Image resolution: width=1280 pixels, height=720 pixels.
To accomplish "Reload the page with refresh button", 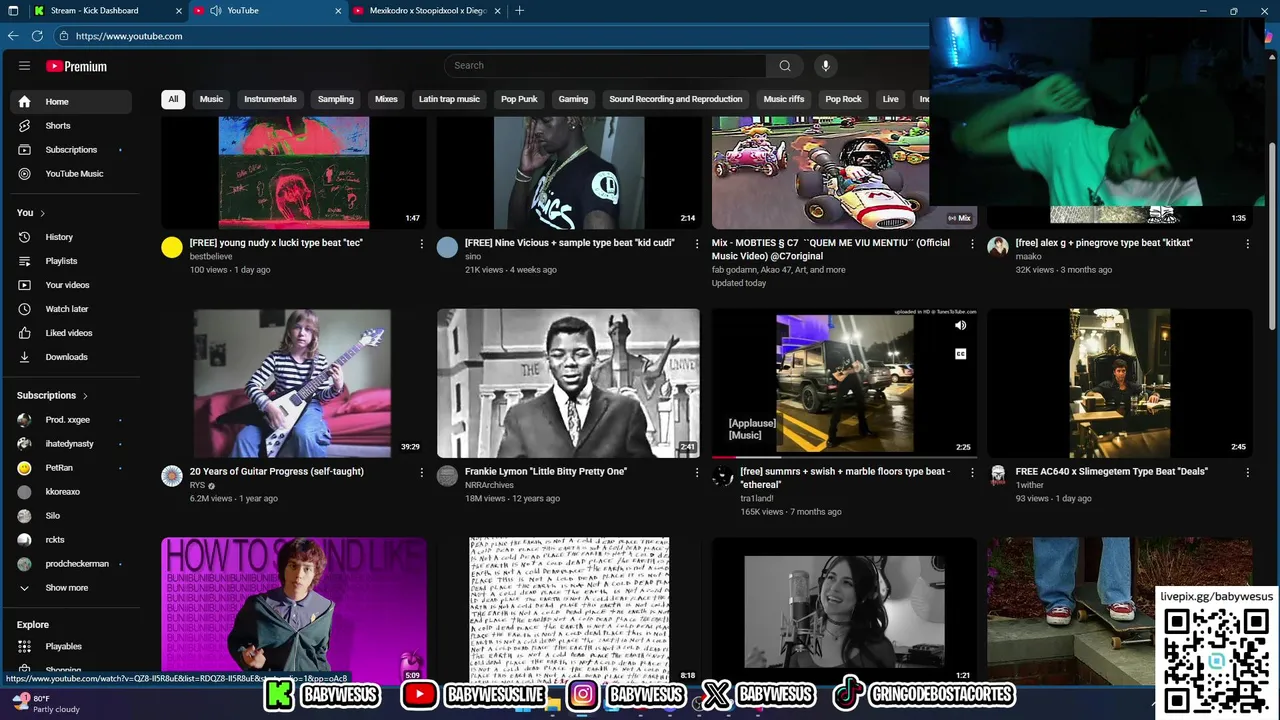I will tap(37, 36).
